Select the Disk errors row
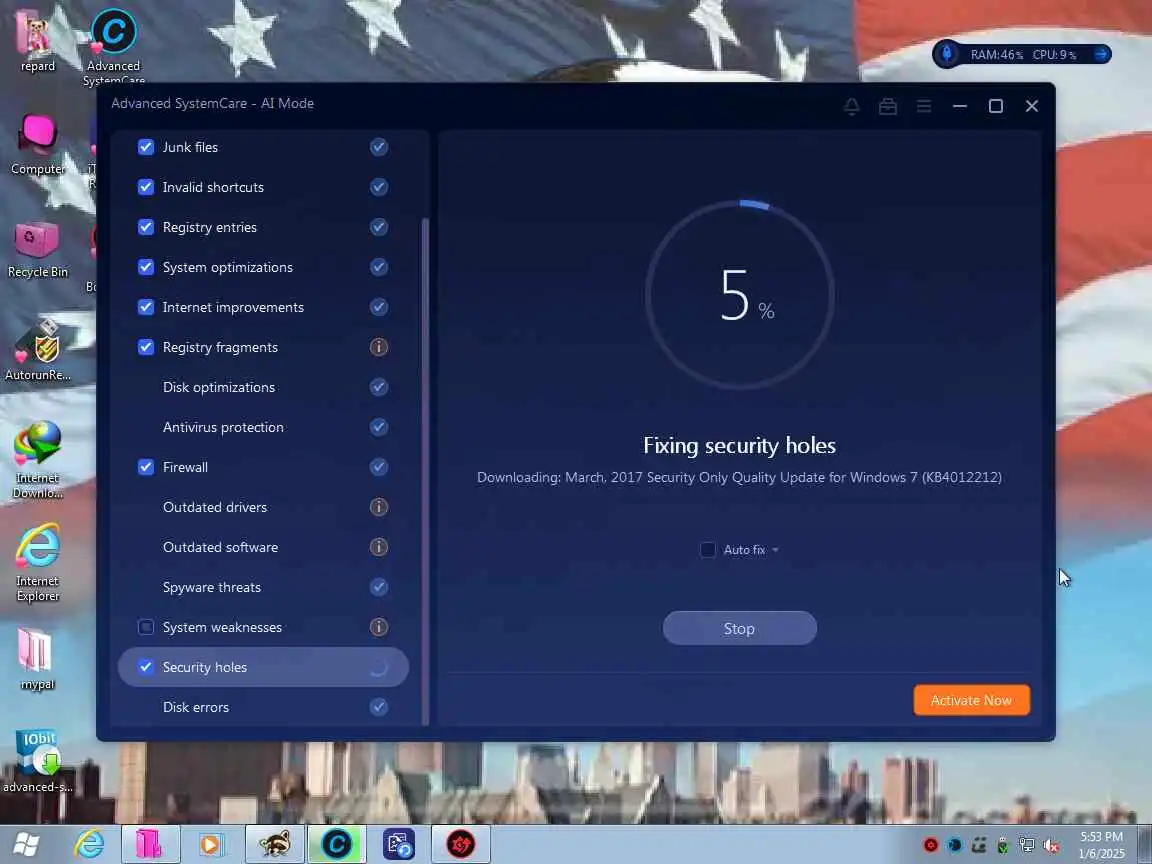Screen dimensions: 1152x864 pyautogui.click(x=263, y=707)
